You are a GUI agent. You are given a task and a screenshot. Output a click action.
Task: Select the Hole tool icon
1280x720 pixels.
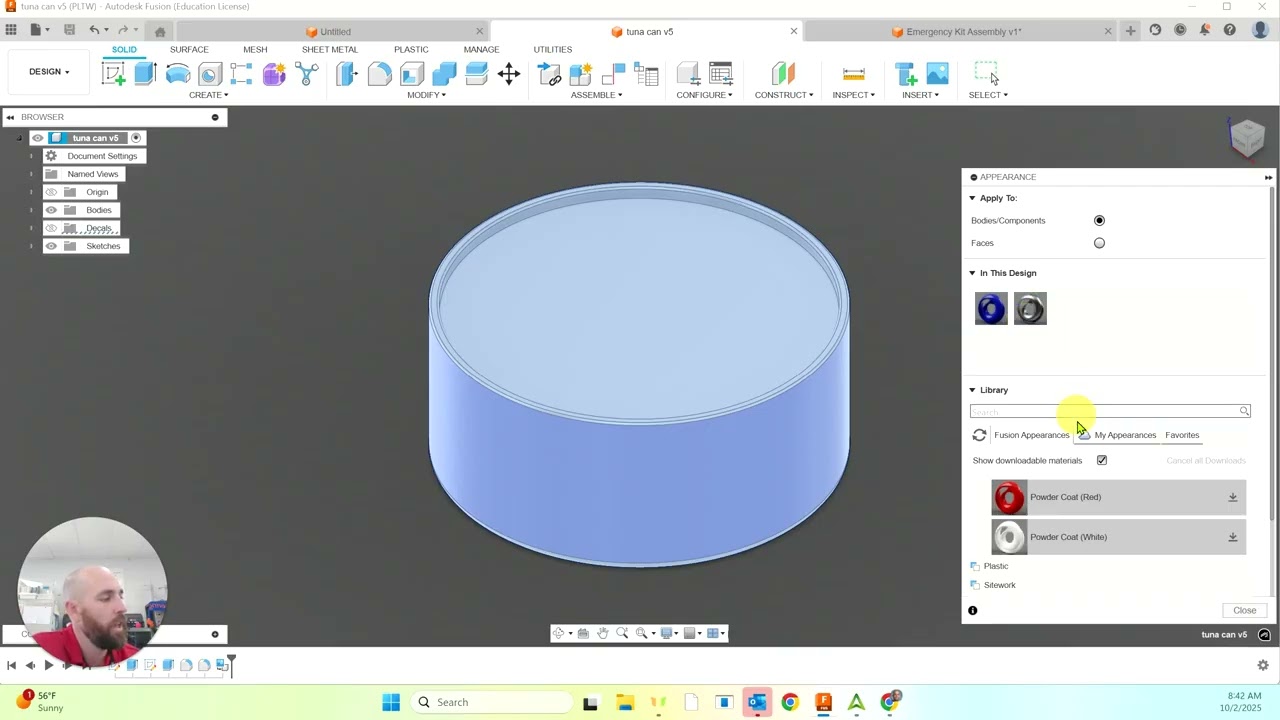(x=210, y=73)
